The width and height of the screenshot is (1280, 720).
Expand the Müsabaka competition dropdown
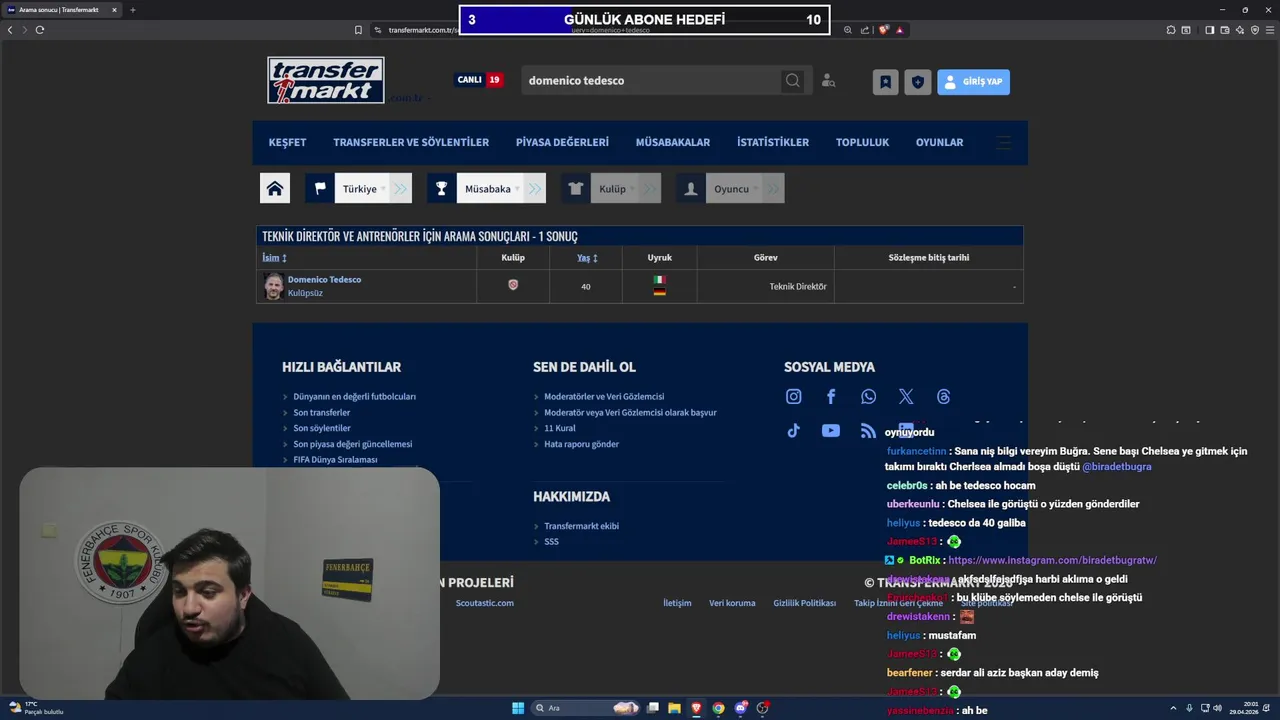[x=491, y=188]
